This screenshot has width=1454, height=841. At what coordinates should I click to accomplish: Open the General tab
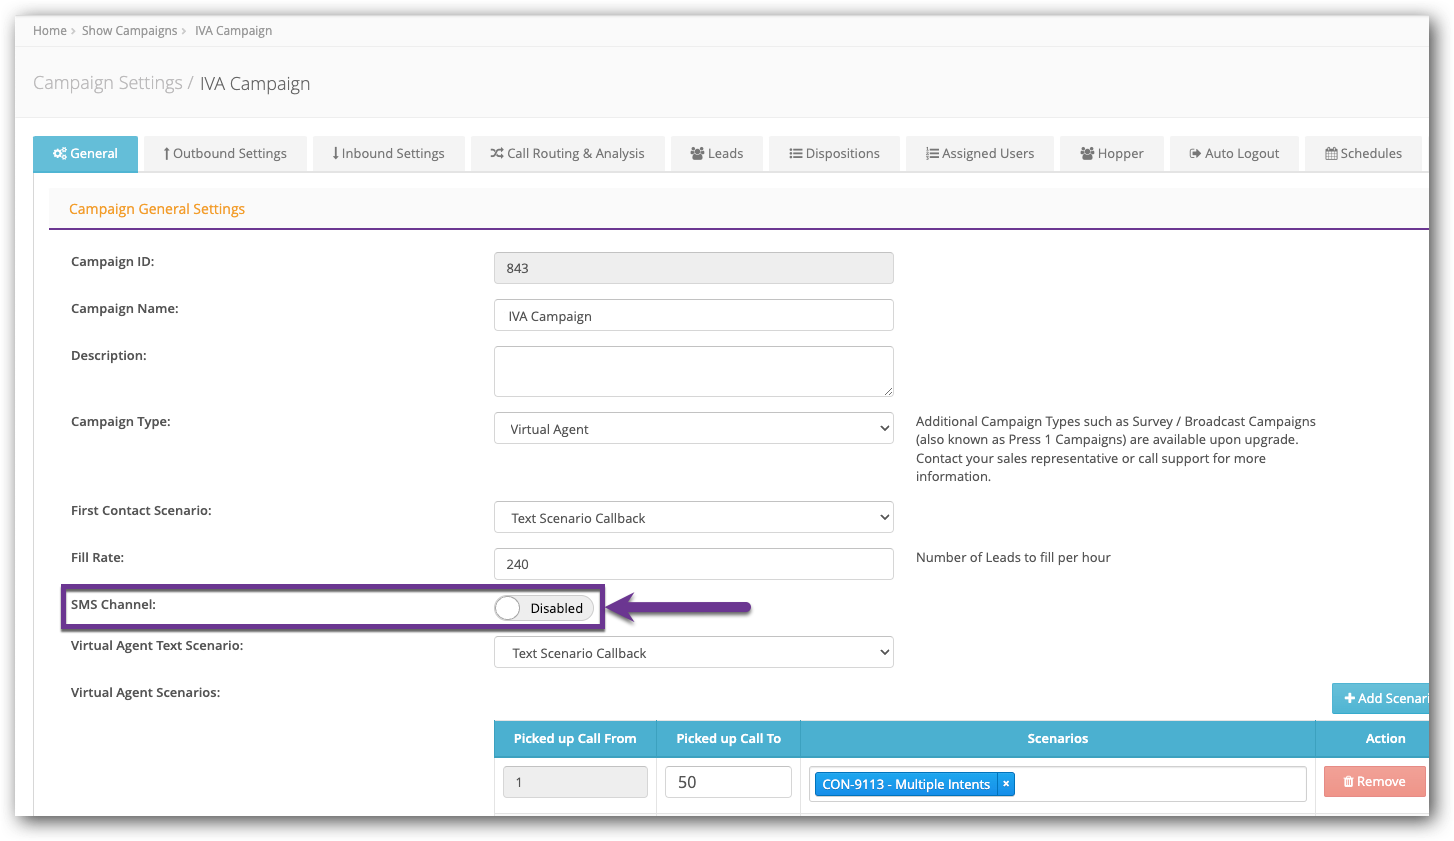click(x=85, y=153)
